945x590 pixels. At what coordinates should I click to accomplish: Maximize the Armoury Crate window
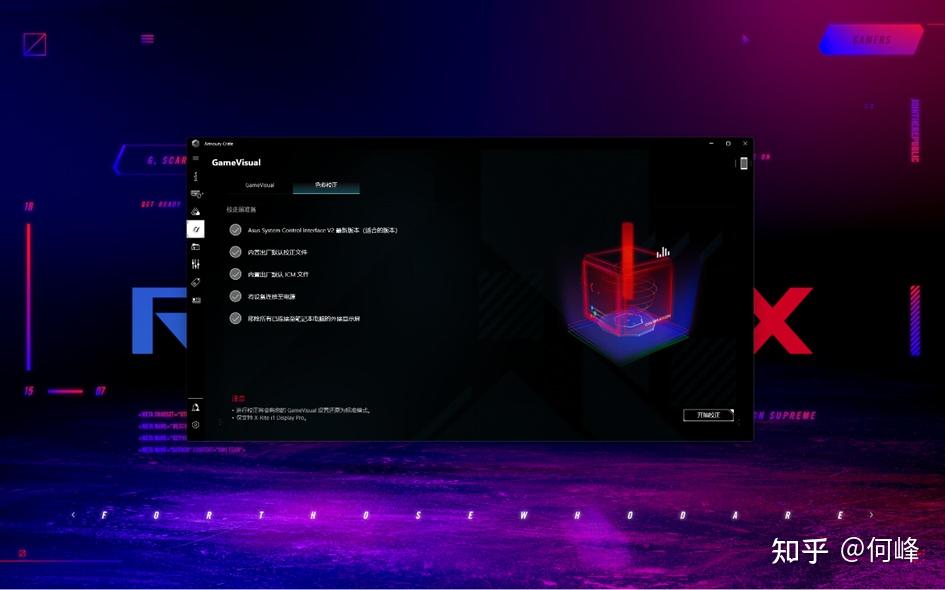click(x=728, y=143)
